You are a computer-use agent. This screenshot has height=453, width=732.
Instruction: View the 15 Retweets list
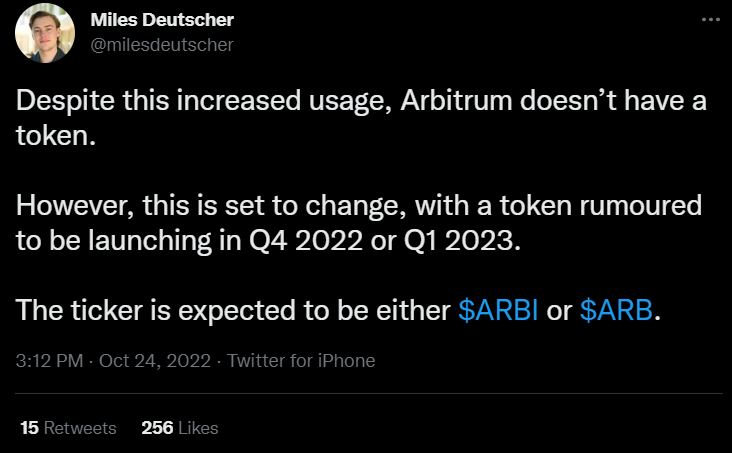(68, 427)
